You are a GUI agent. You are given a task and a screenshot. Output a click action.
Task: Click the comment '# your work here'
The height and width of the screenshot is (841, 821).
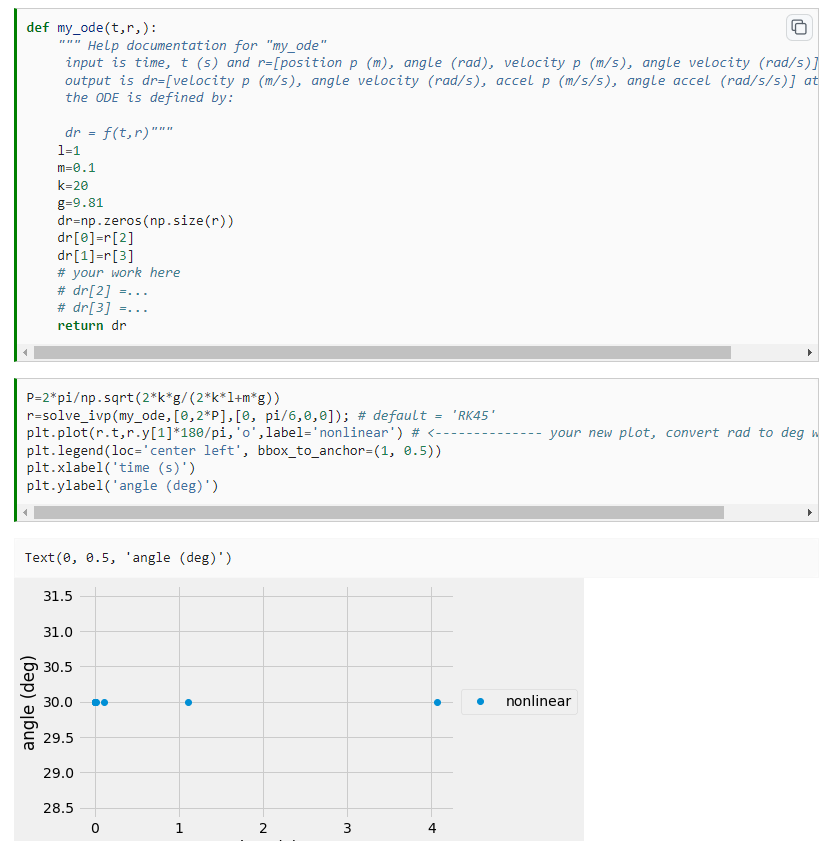(x=119, y=273)
